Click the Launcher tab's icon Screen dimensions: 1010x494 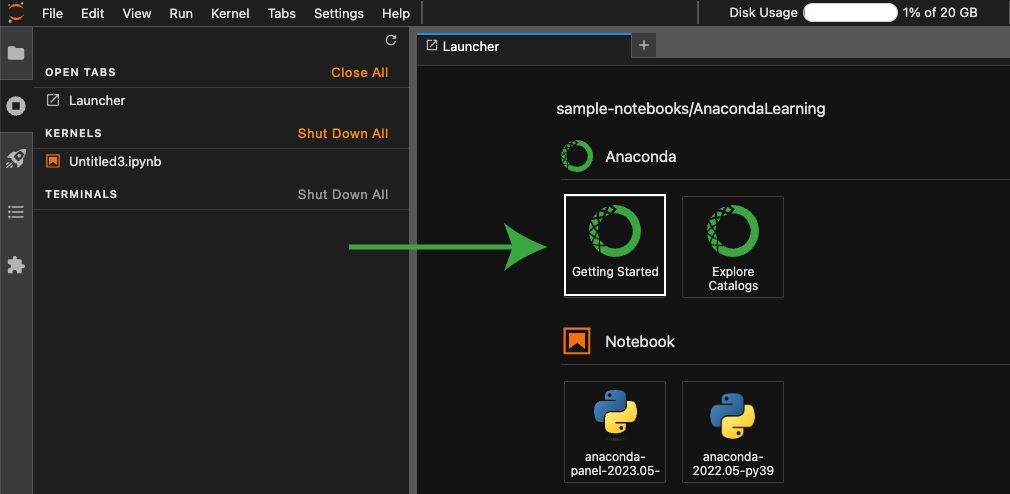click(x=432, y=46)
